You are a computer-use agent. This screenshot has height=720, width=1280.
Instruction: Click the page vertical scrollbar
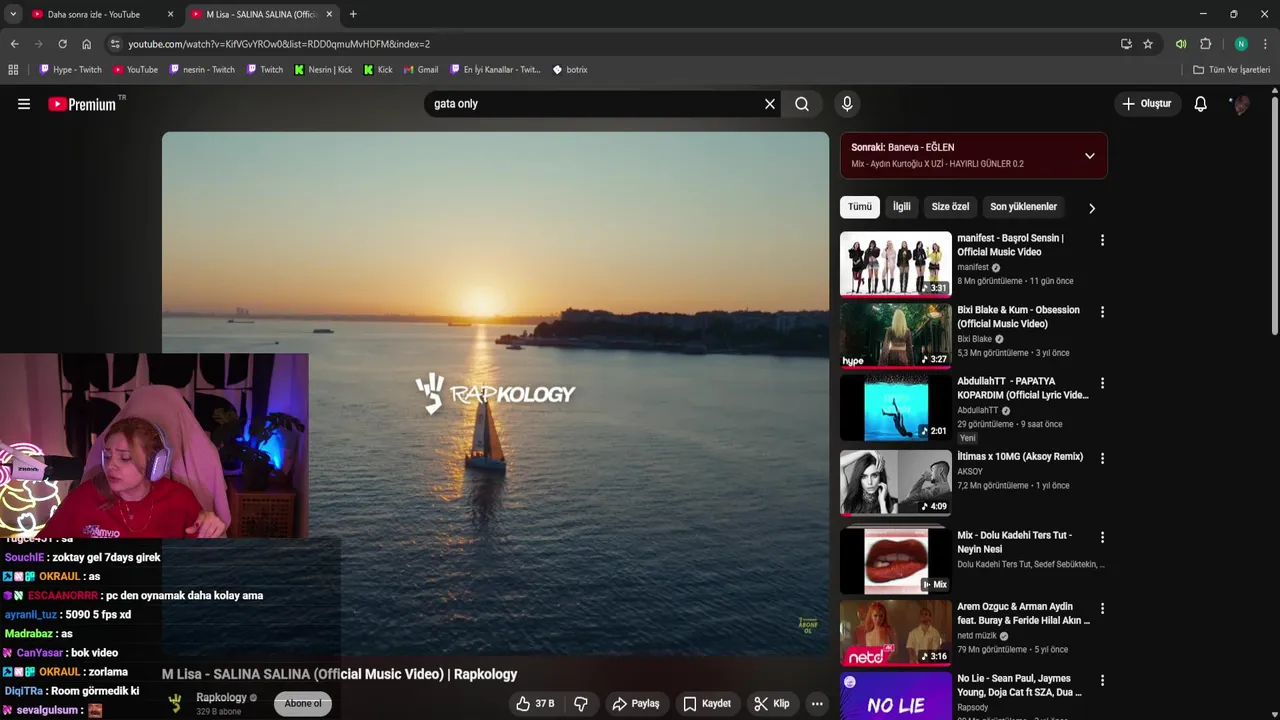click(x=1275, y=215)
